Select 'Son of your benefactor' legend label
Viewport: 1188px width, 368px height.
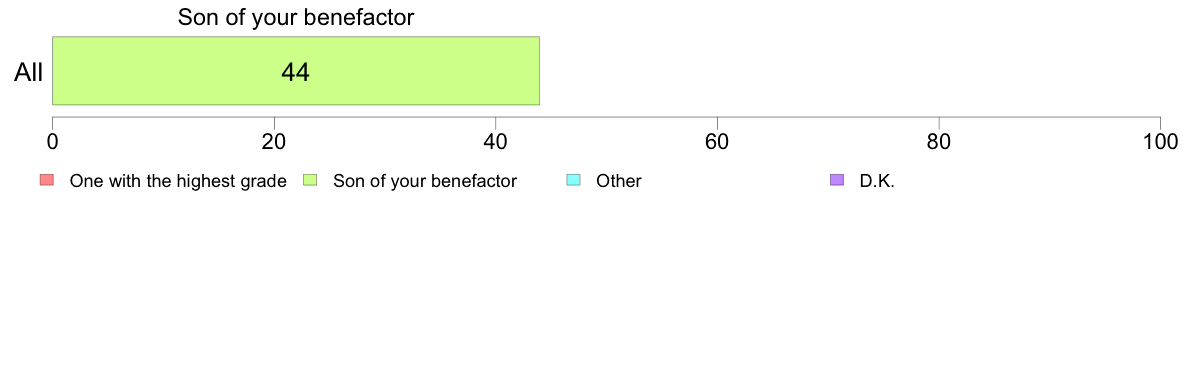pos(425,181)
